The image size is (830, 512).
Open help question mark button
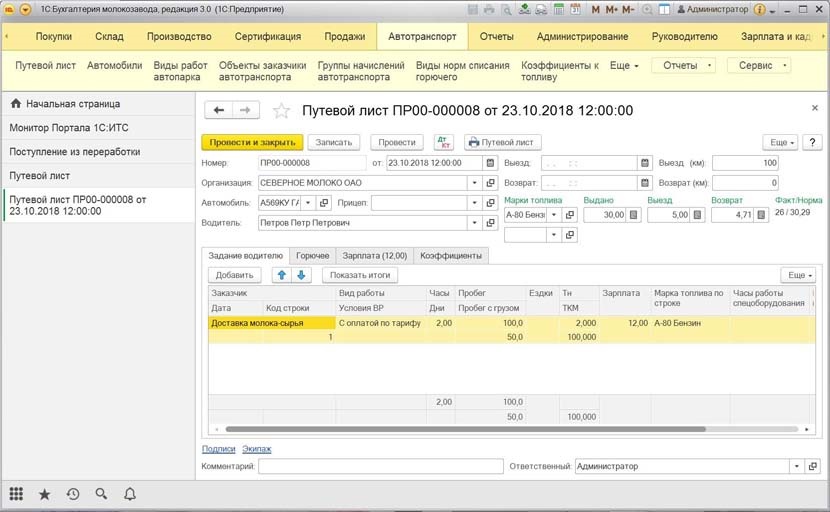pyautogui.click(x=812, y=142)
